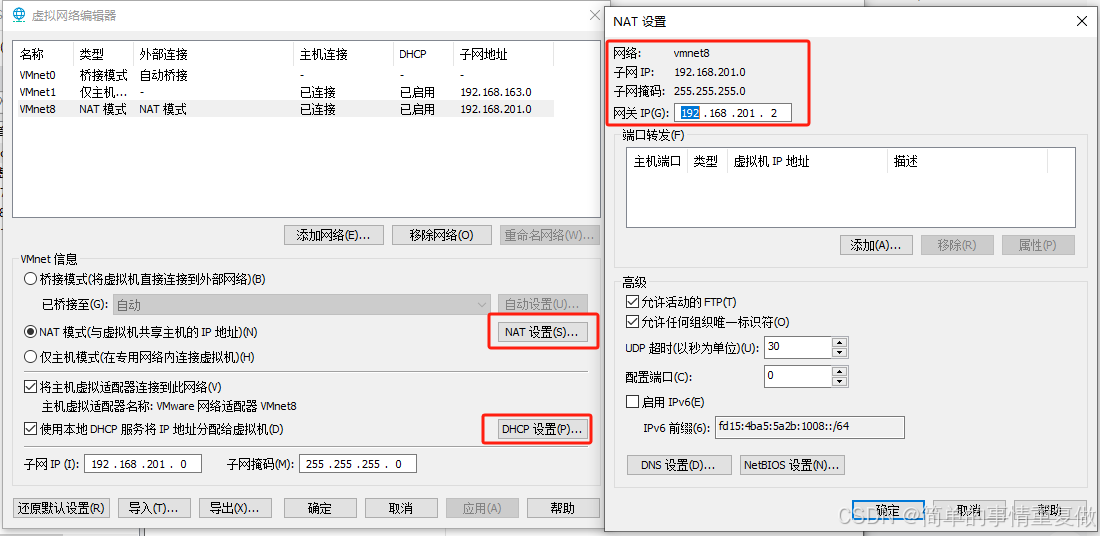1100x536 pixels.
Task: Decrease 配置端口 with down arrow
Action: tap(840, 381)
